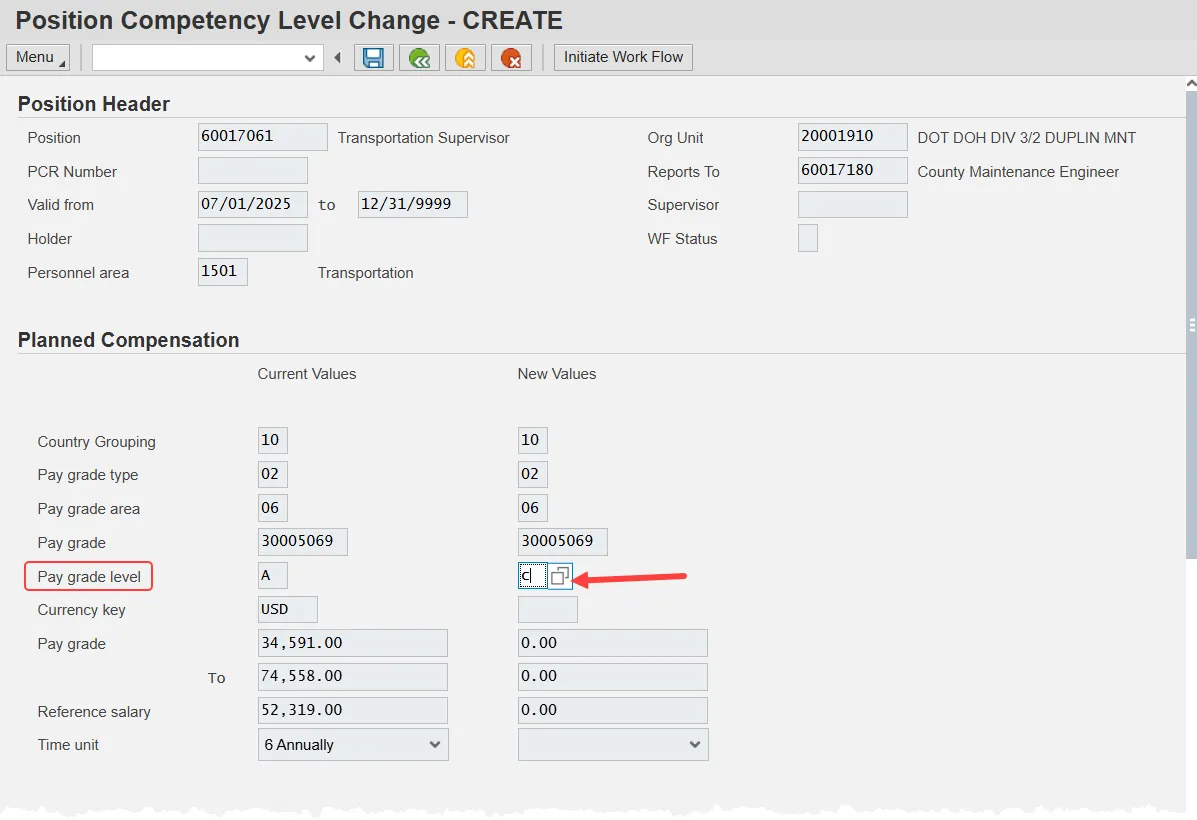This screenshot has height=820, width=1197.
Task: Click the new Reference salary field
Action: click(612, 711)
